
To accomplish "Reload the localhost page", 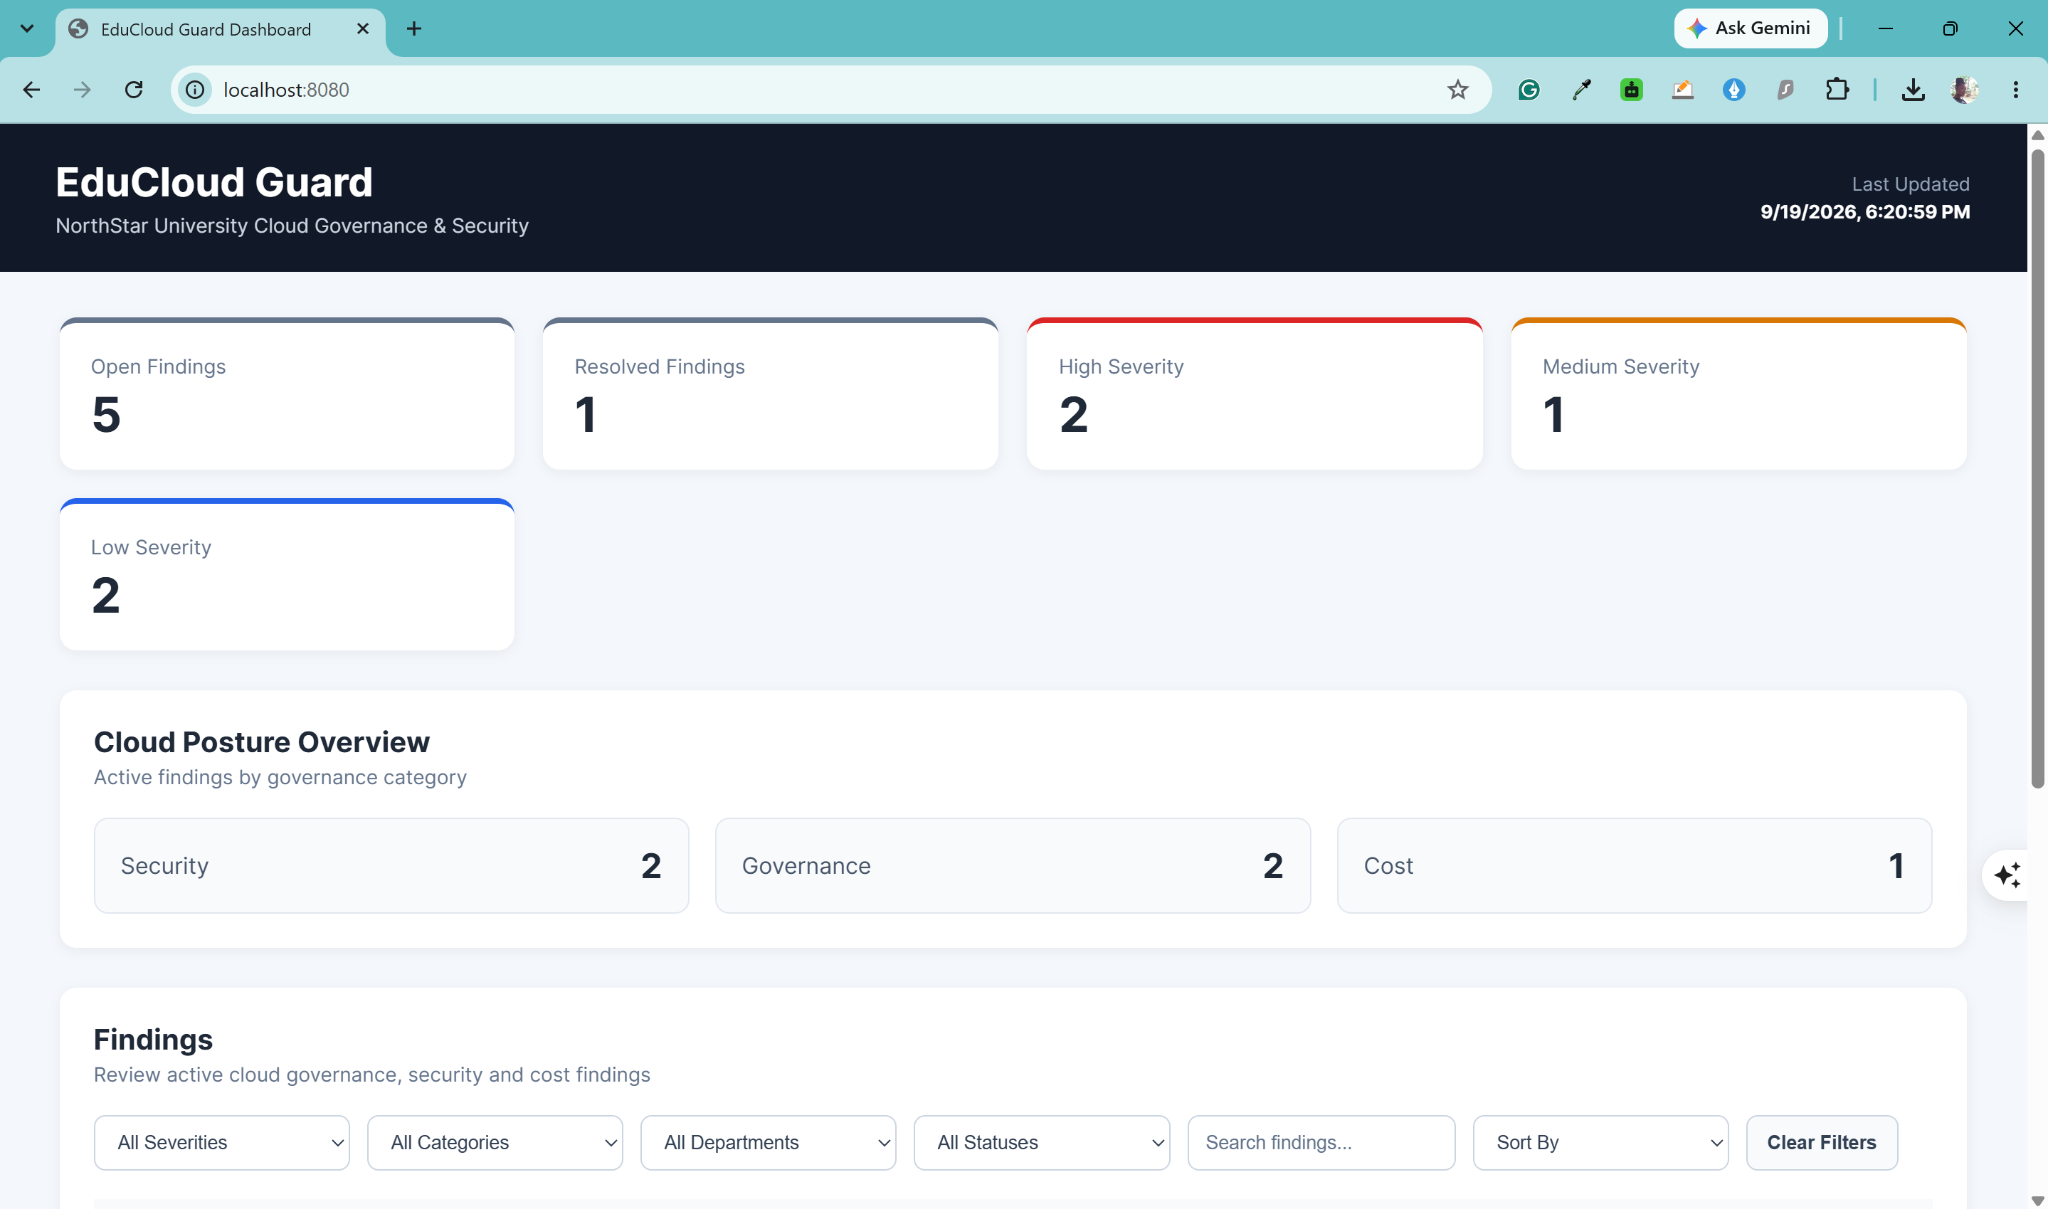I will tap(134, 90).
